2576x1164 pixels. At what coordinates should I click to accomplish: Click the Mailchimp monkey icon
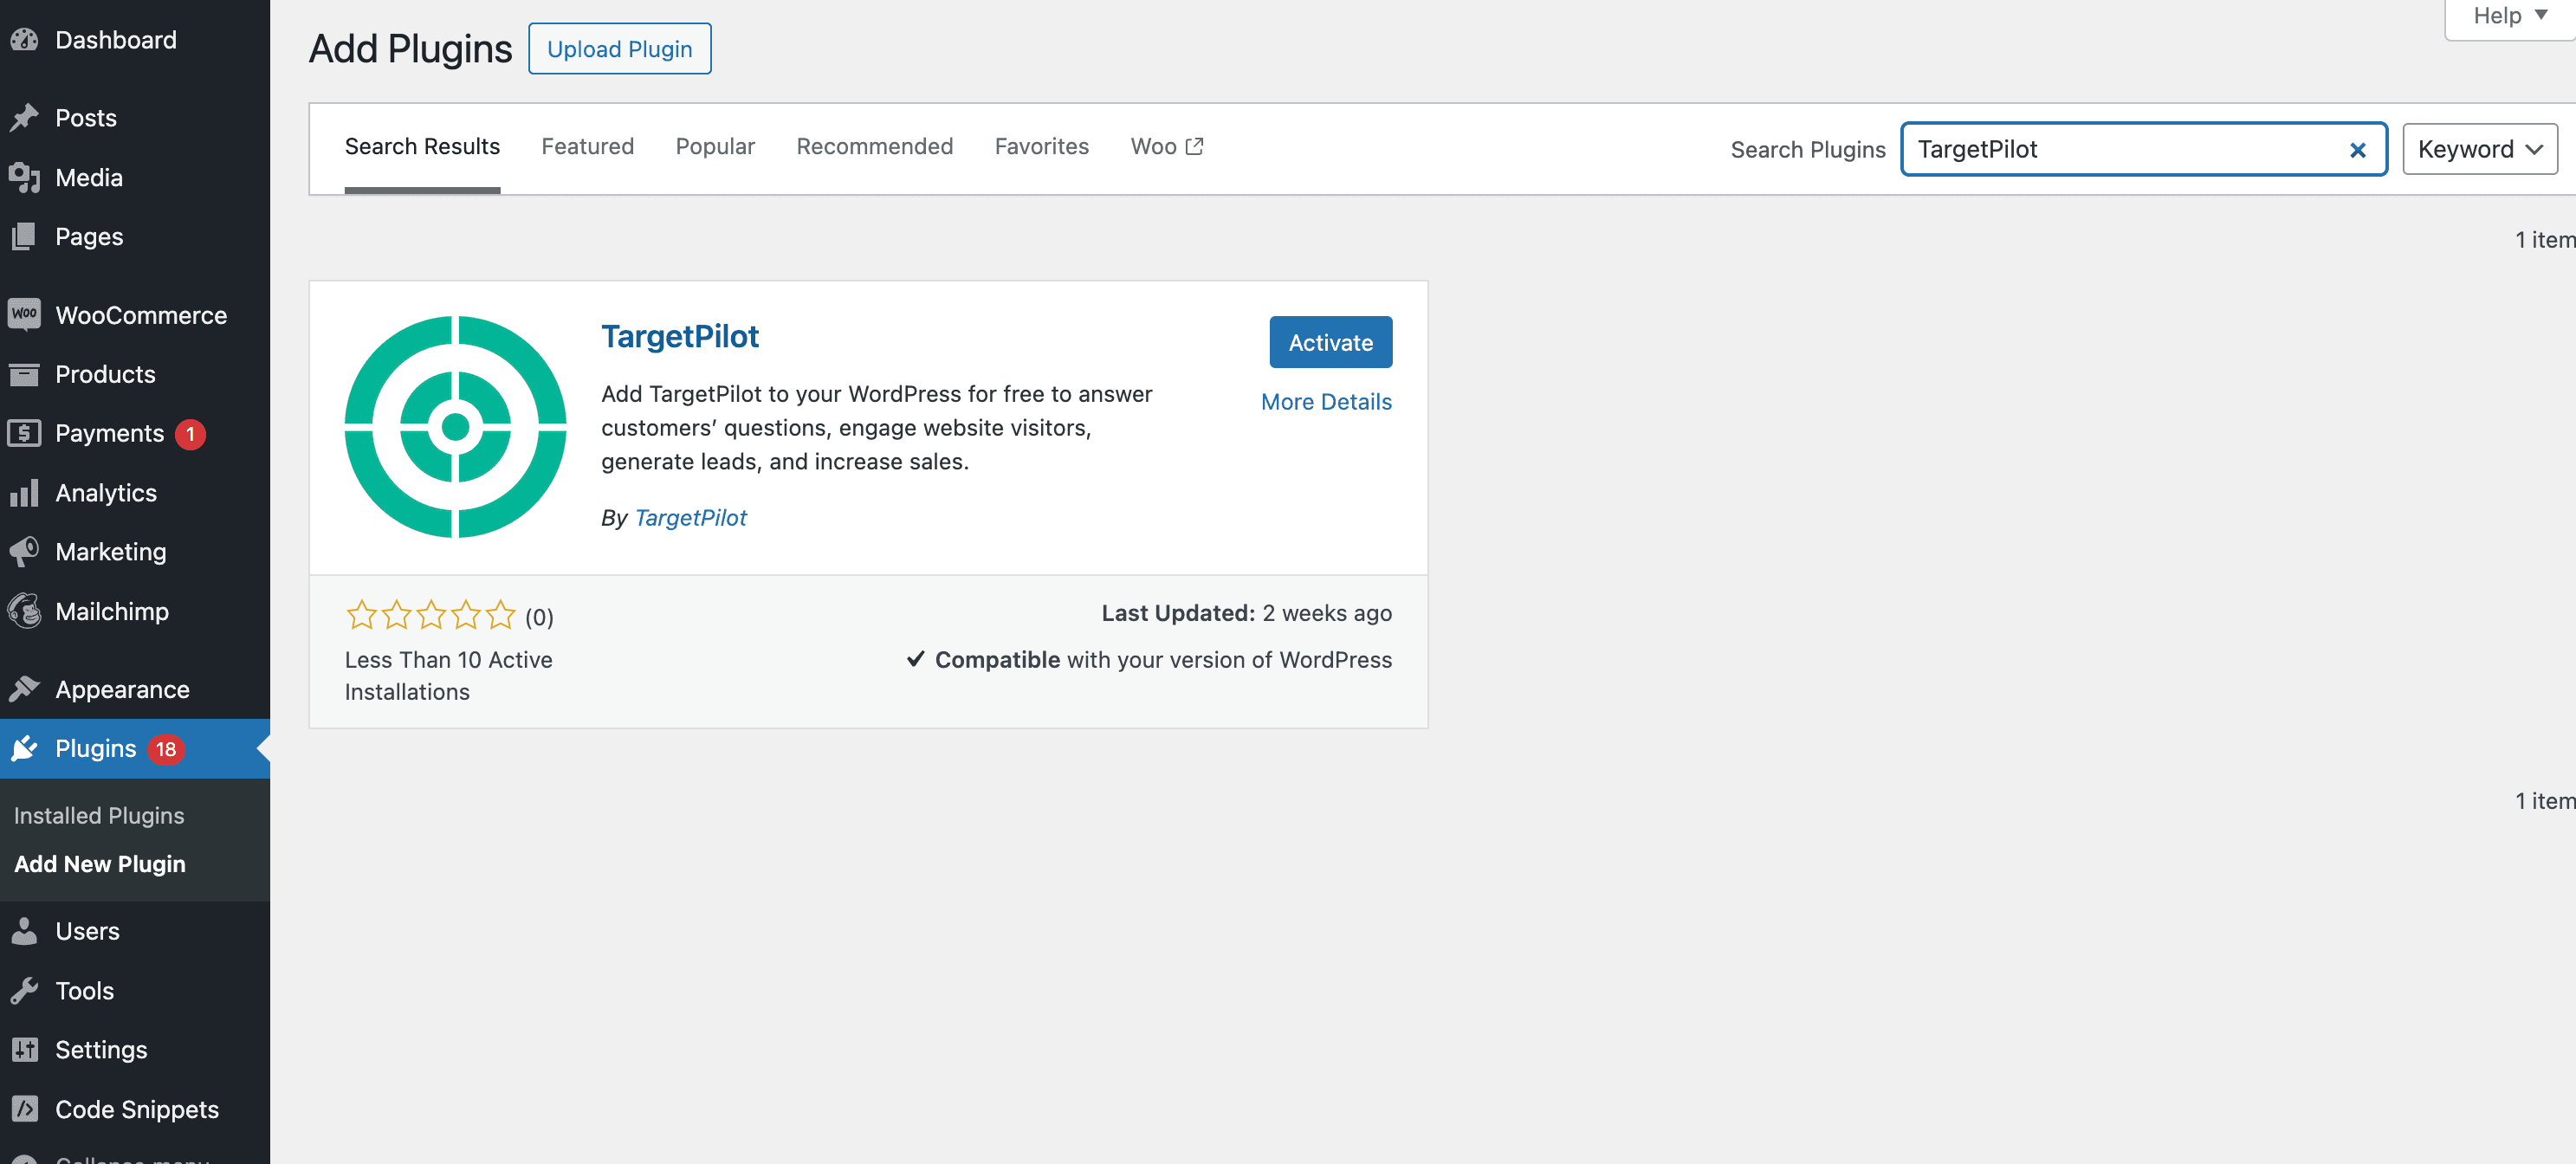coord(24,611)
